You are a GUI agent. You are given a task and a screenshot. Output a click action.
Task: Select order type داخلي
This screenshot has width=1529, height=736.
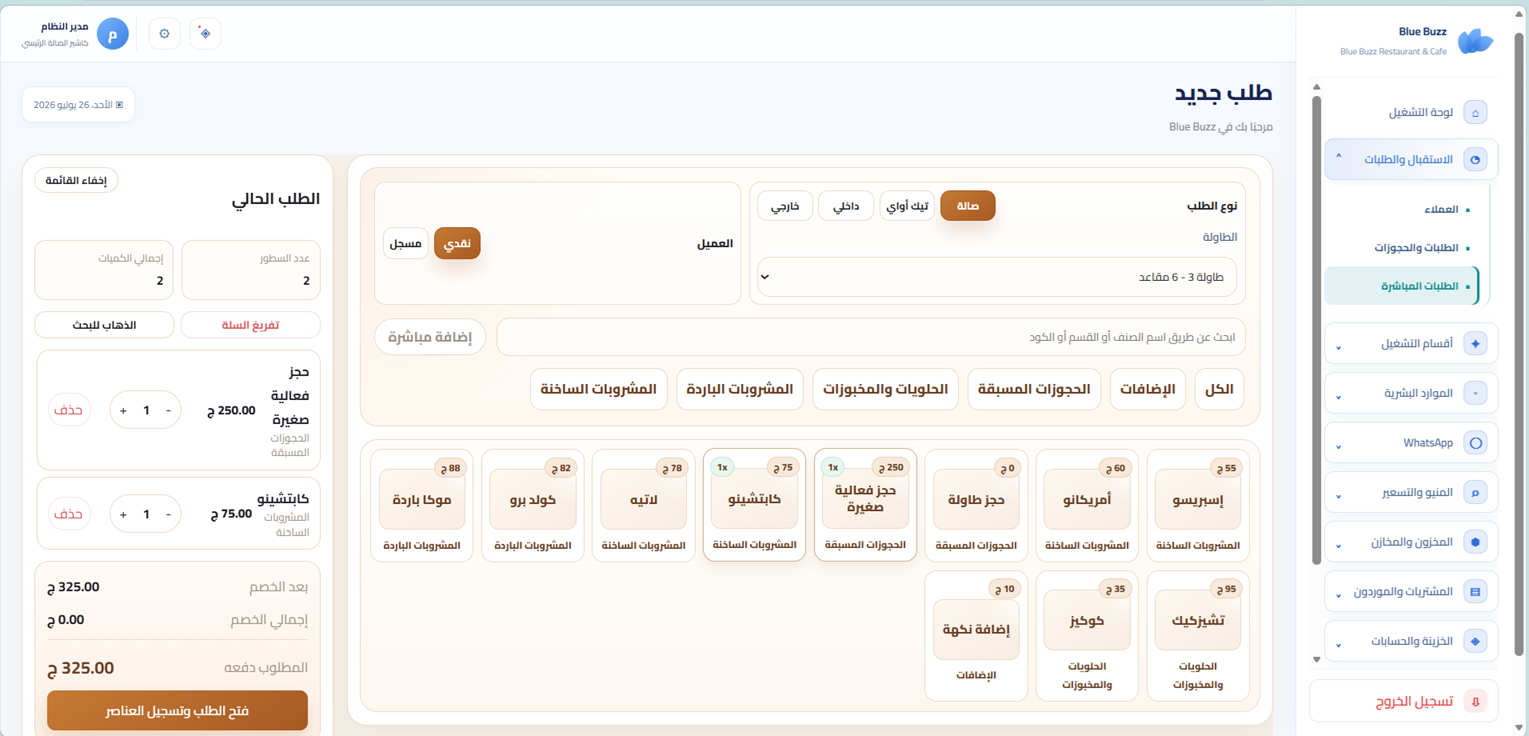pos(846,206)
